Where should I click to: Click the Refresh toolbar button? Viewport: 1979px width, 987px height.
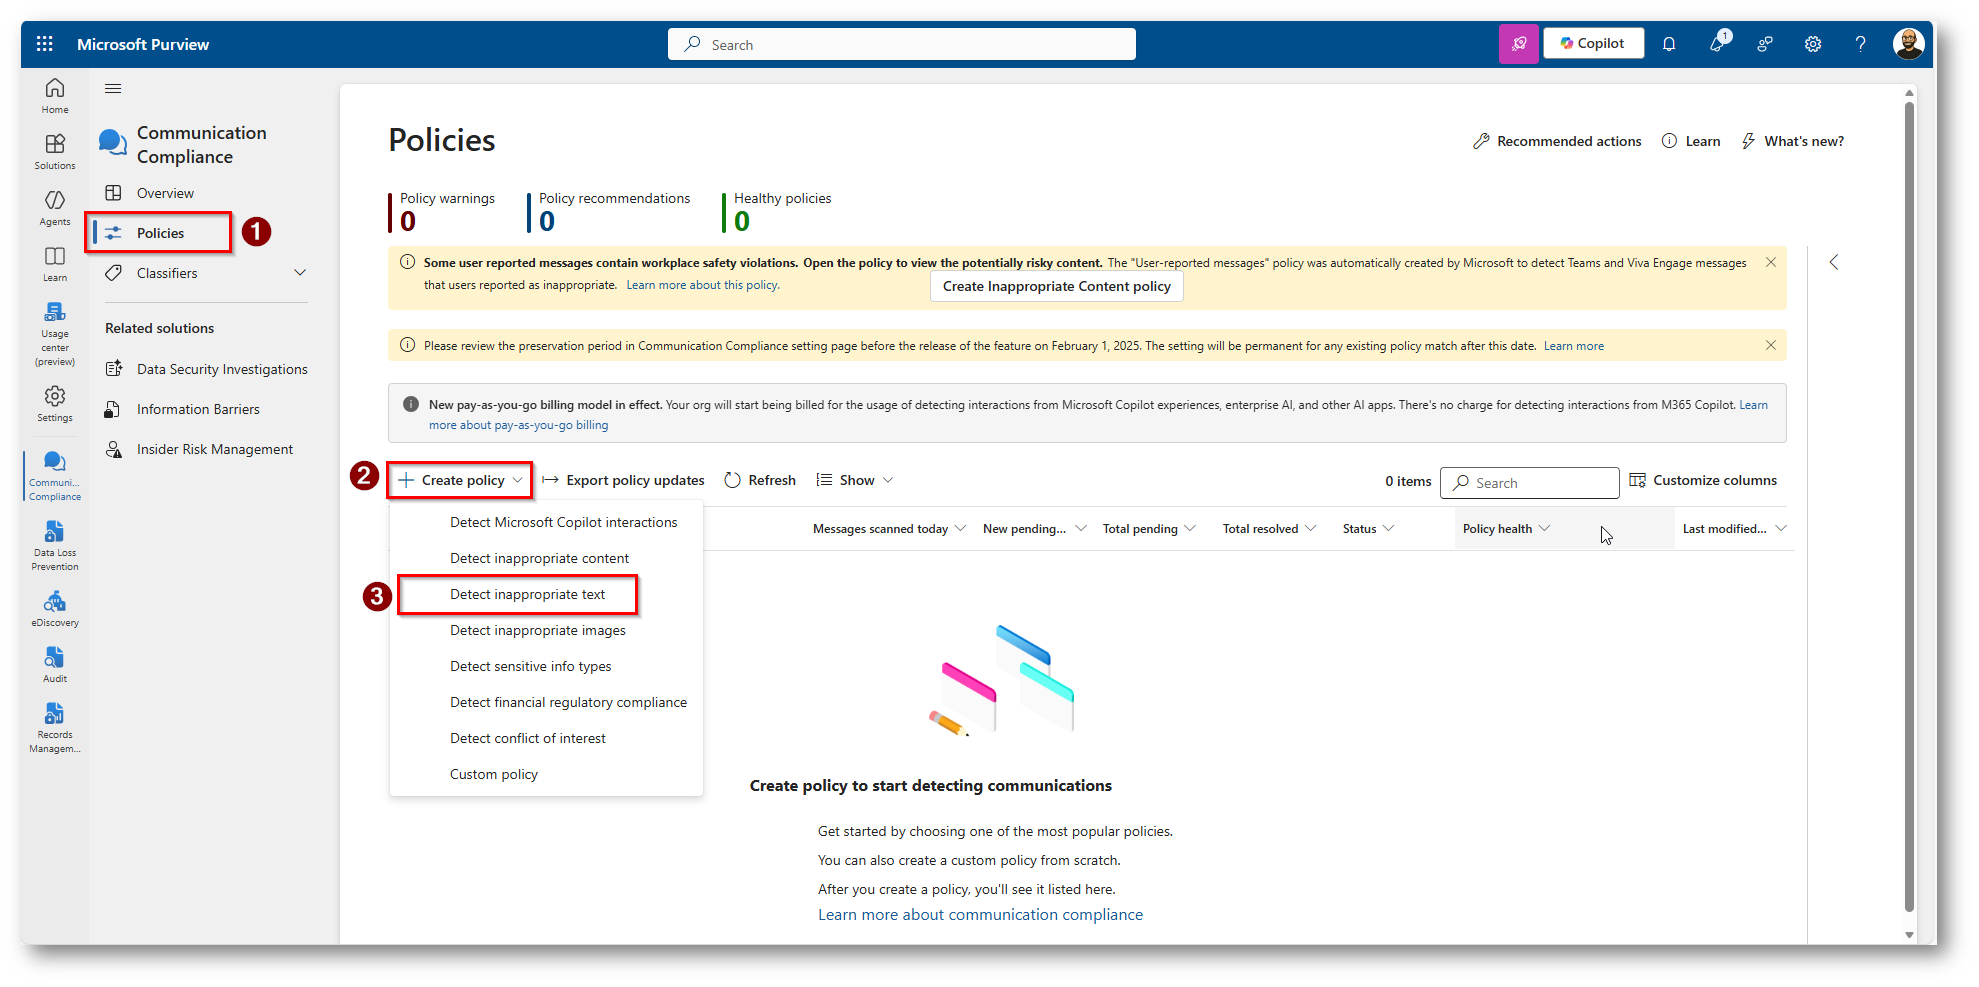(760, 480)
